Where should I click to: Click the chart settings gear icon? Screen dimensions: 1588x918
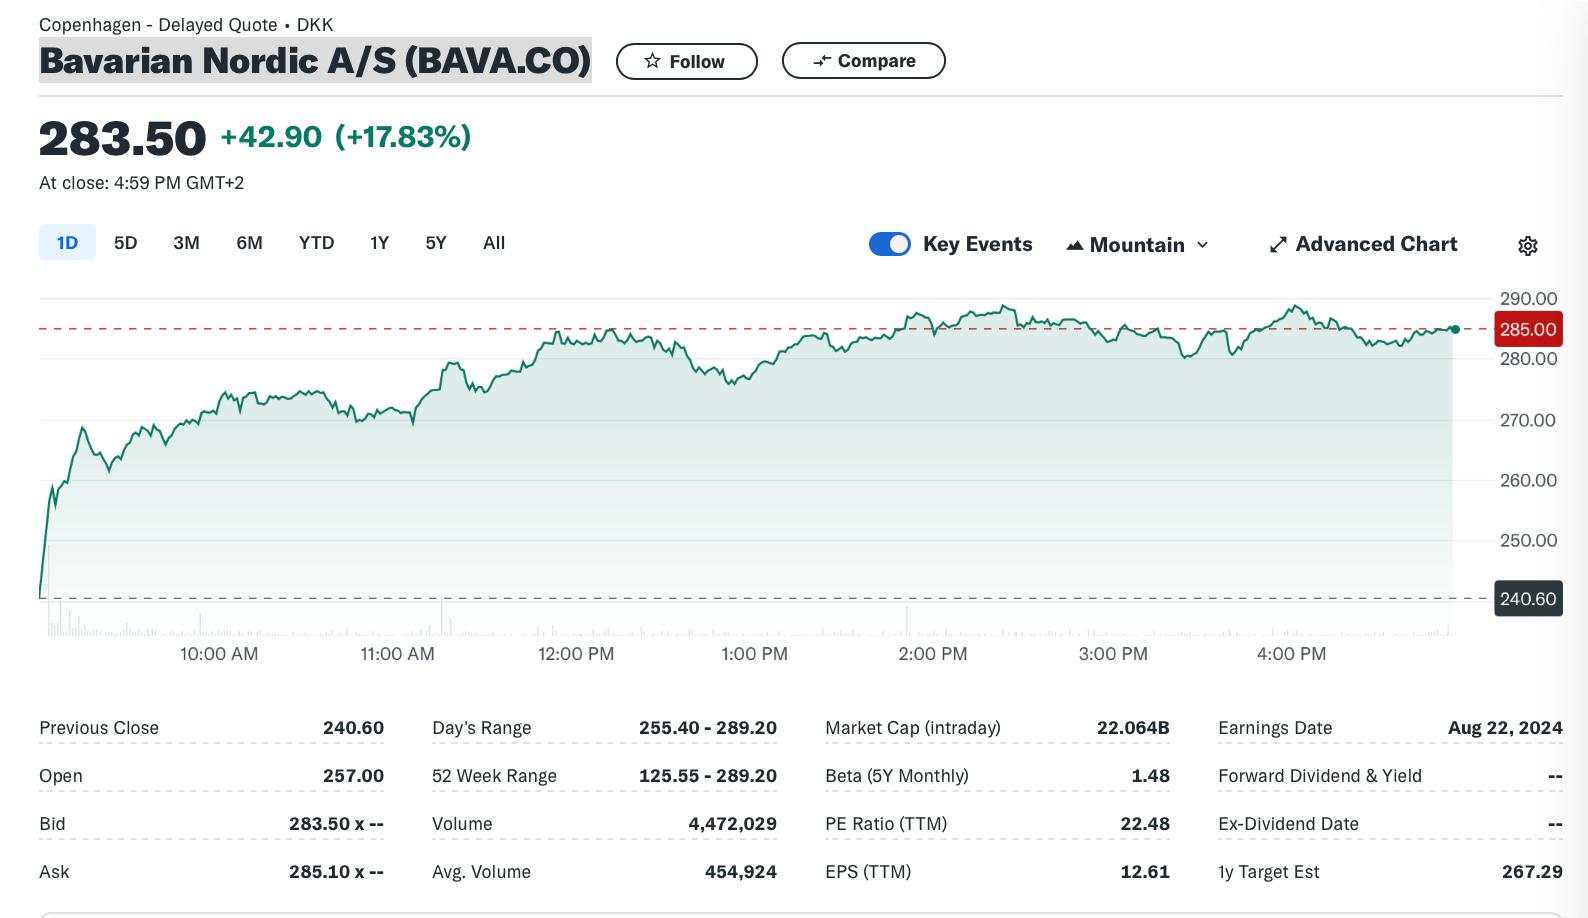(1527, 245)
